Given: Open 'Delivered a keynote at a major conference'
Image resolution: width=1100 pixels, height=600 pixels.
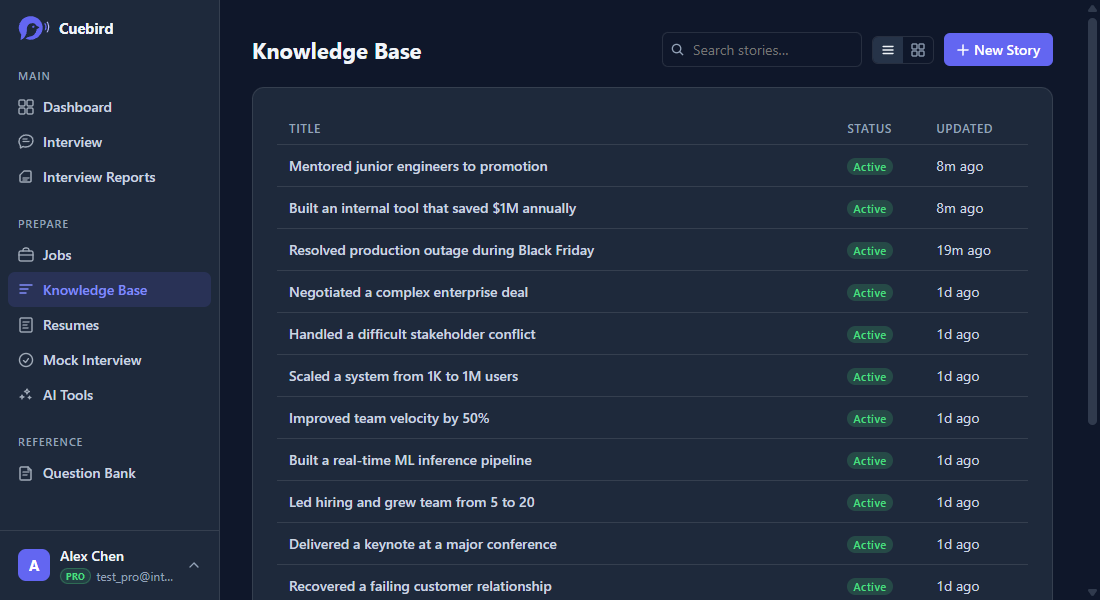Looking at the screenshot, I should 422,545.
